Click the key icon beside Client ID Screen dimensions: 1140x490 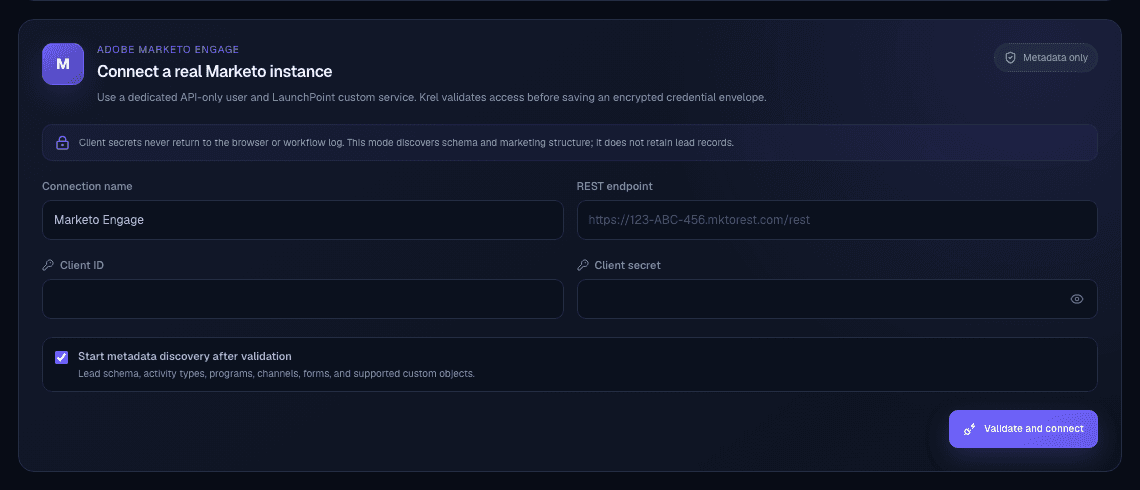click(x=48, y=265)
